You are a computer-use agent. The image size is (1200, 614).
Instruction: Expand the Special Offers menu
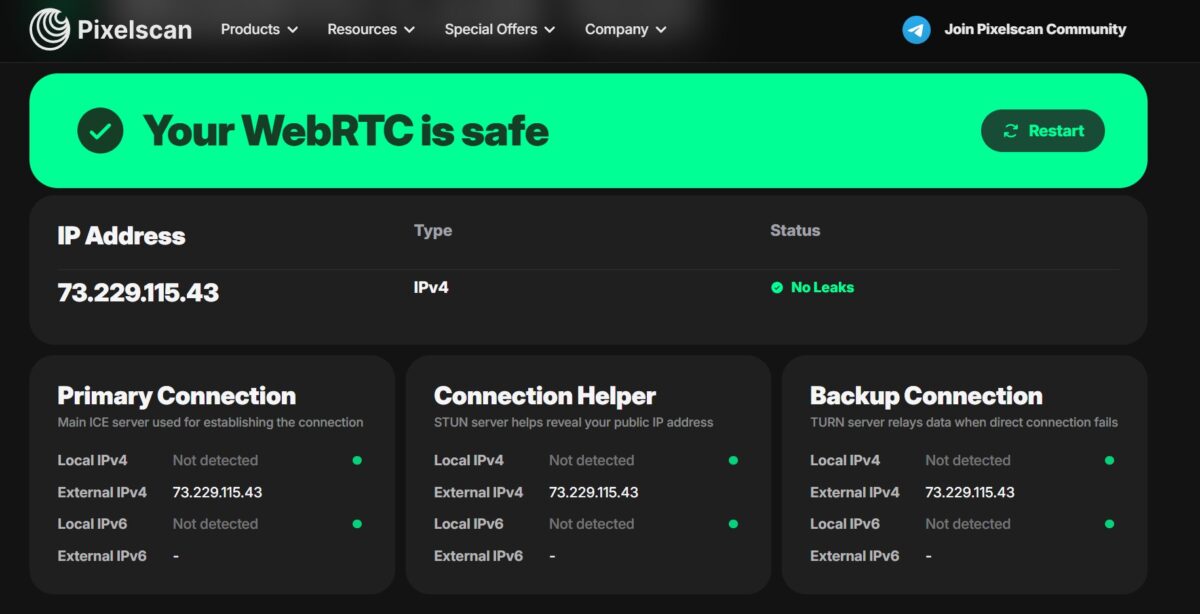(500, 29)
